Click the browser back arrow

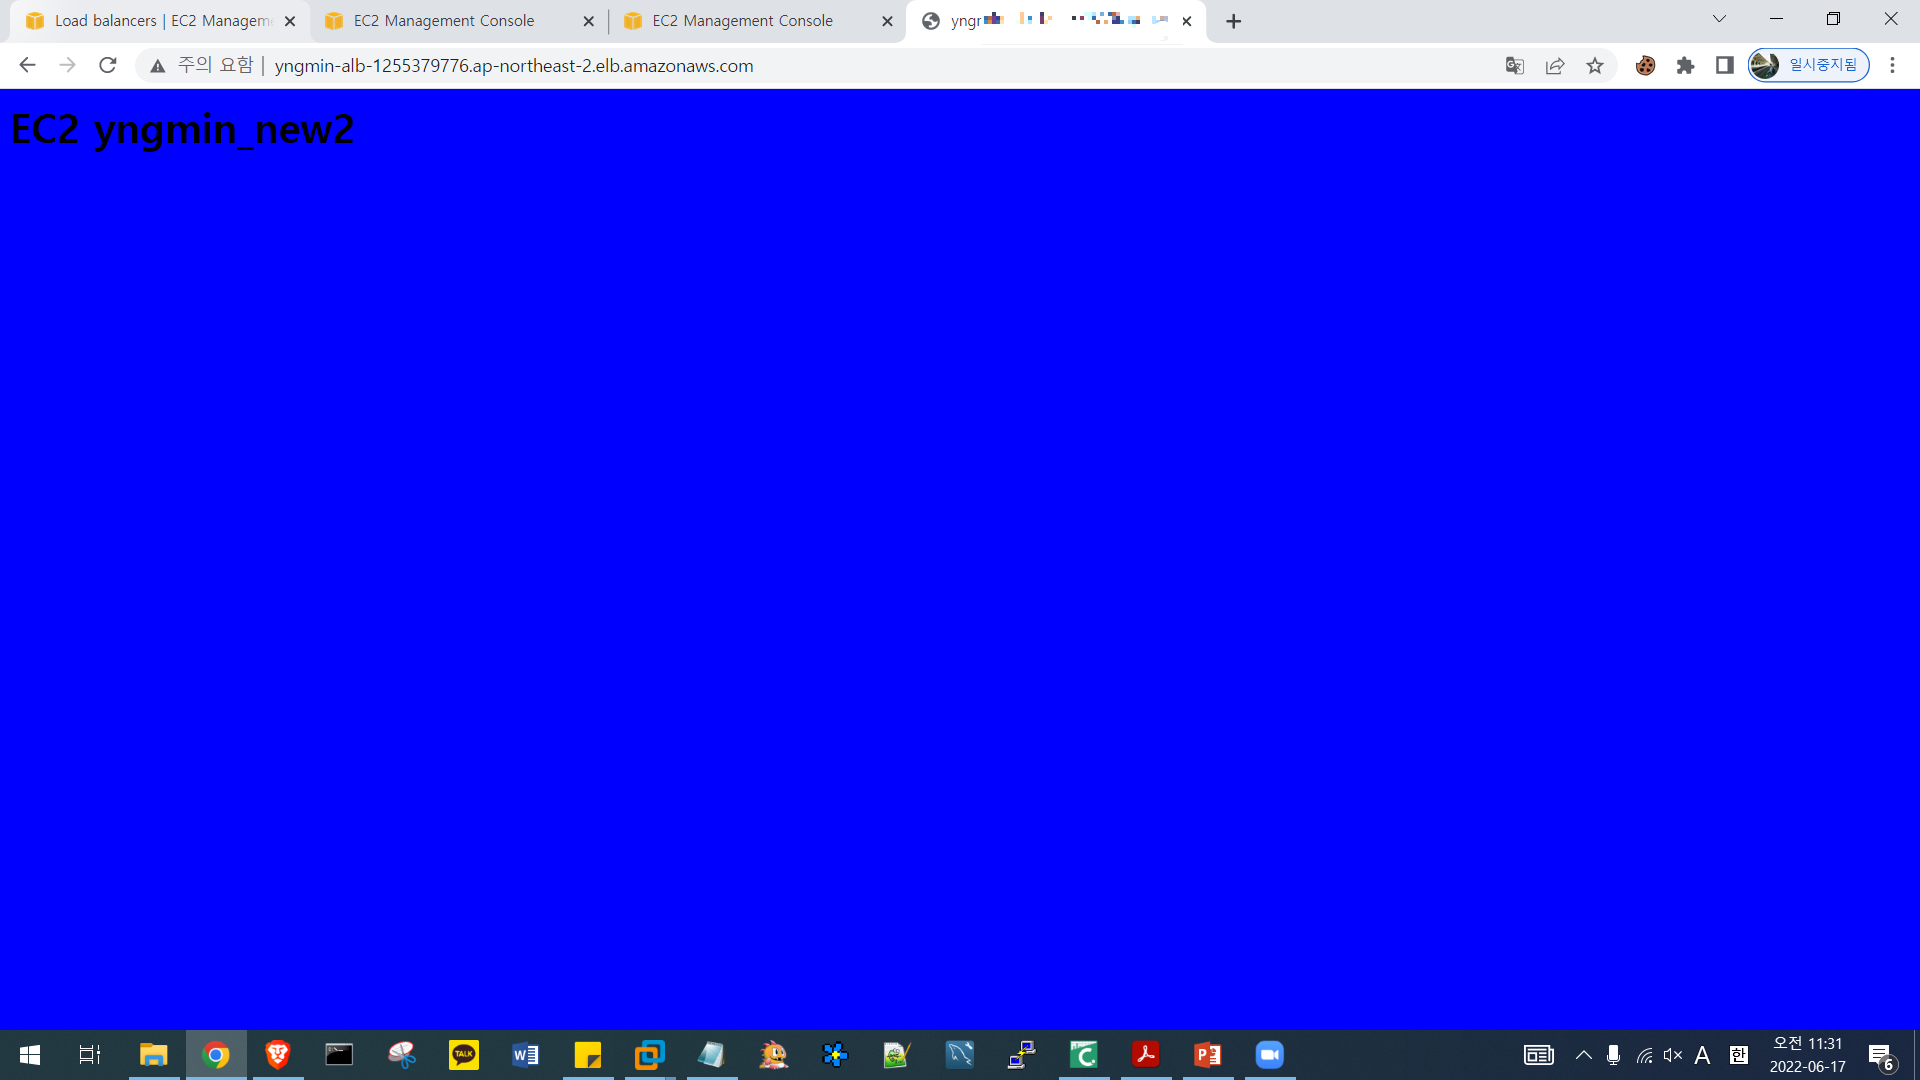[27, 66]
